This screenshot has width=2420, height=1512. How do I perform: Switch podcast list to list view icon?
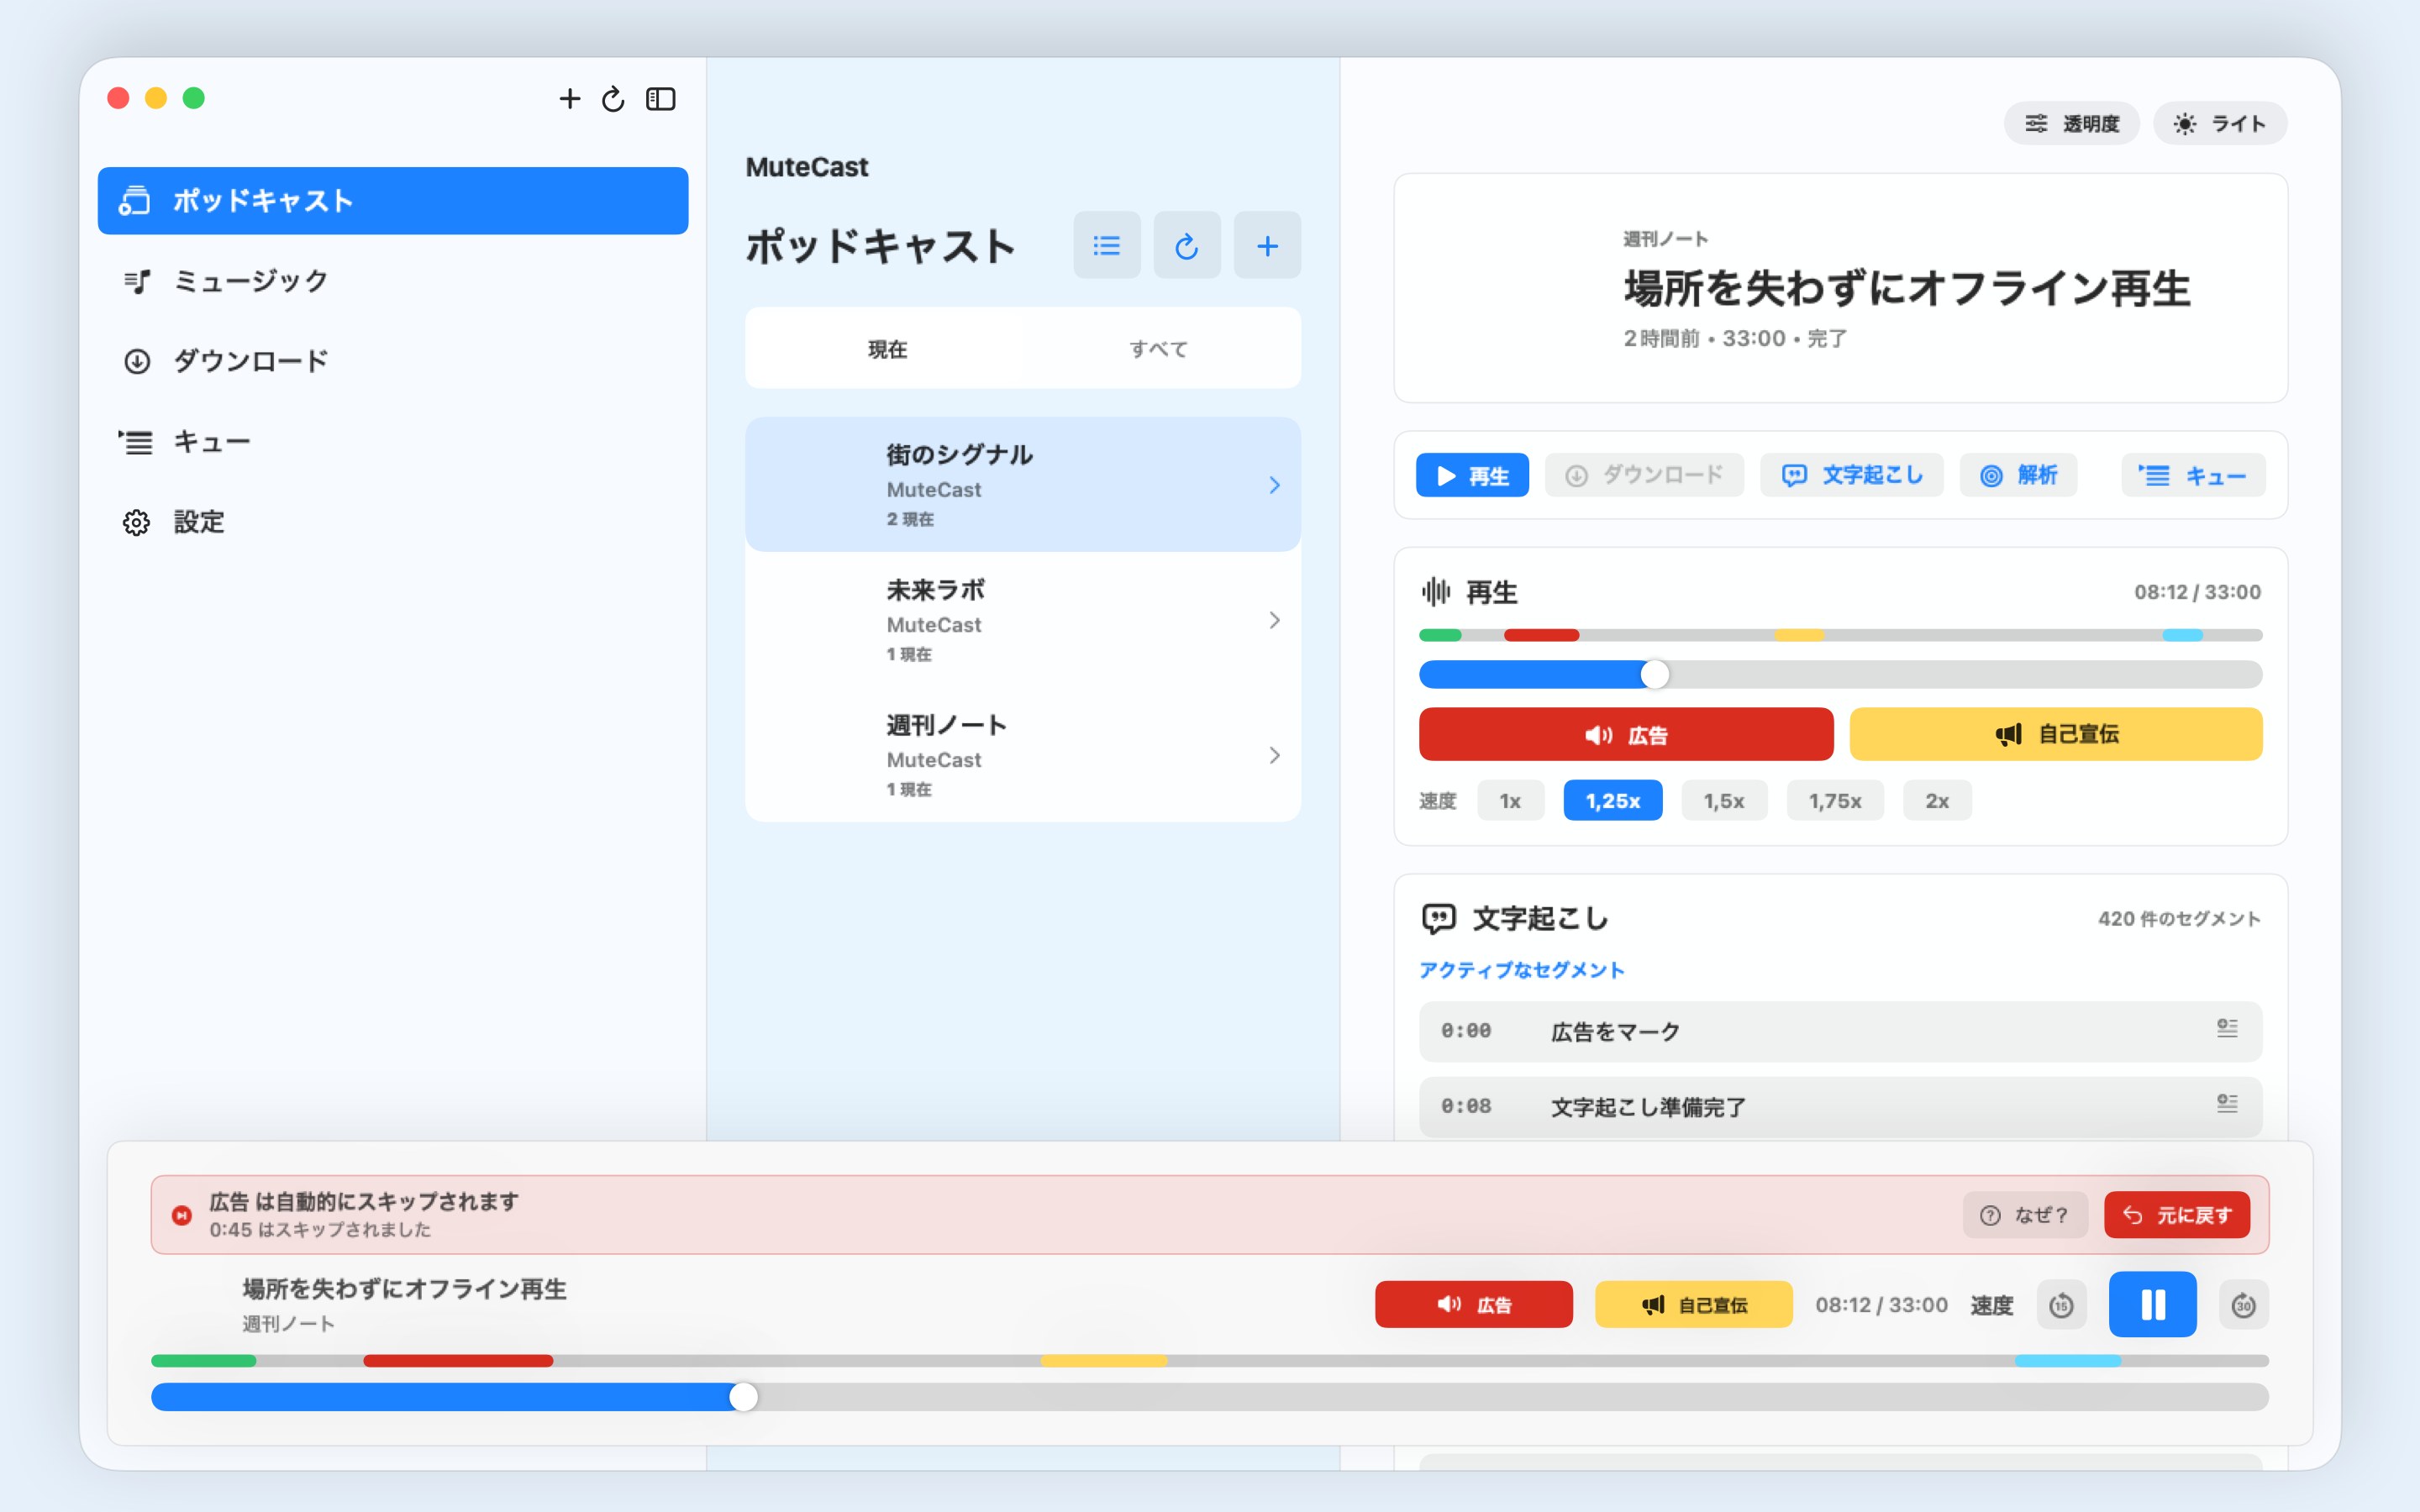pos(1106,245)
